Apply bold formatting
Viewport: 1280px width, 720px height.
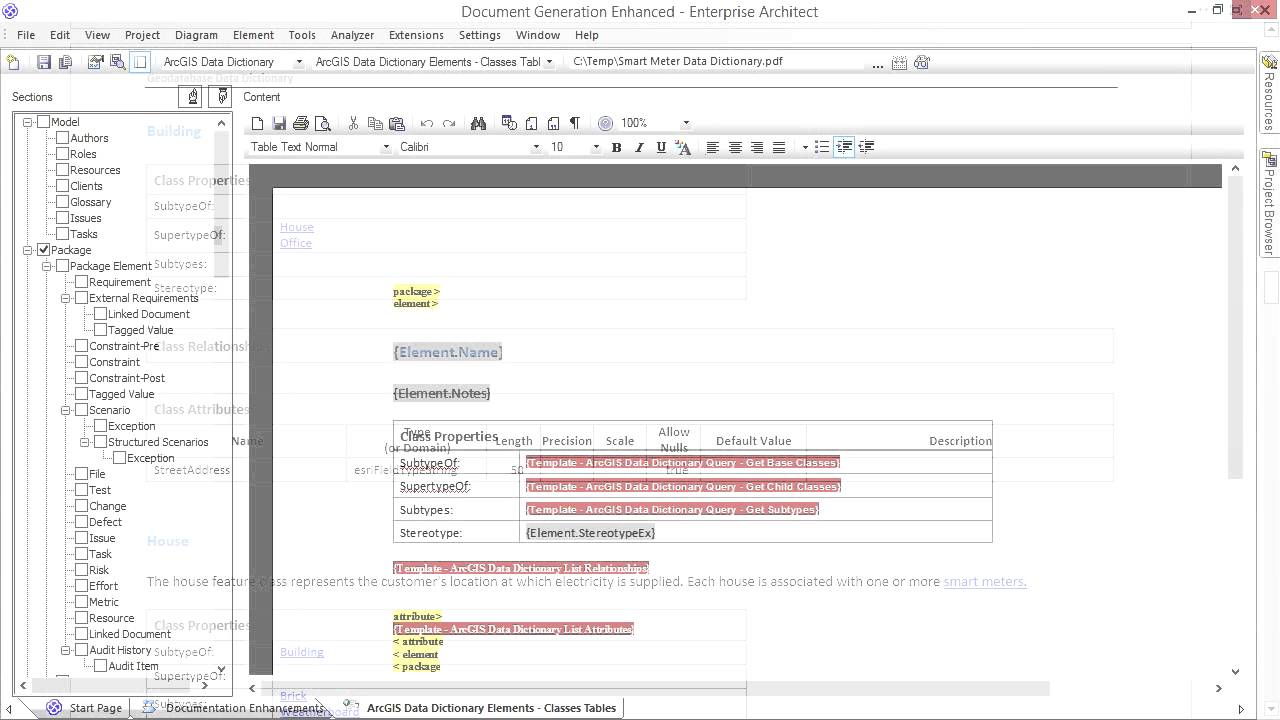[x=616, y=147]
